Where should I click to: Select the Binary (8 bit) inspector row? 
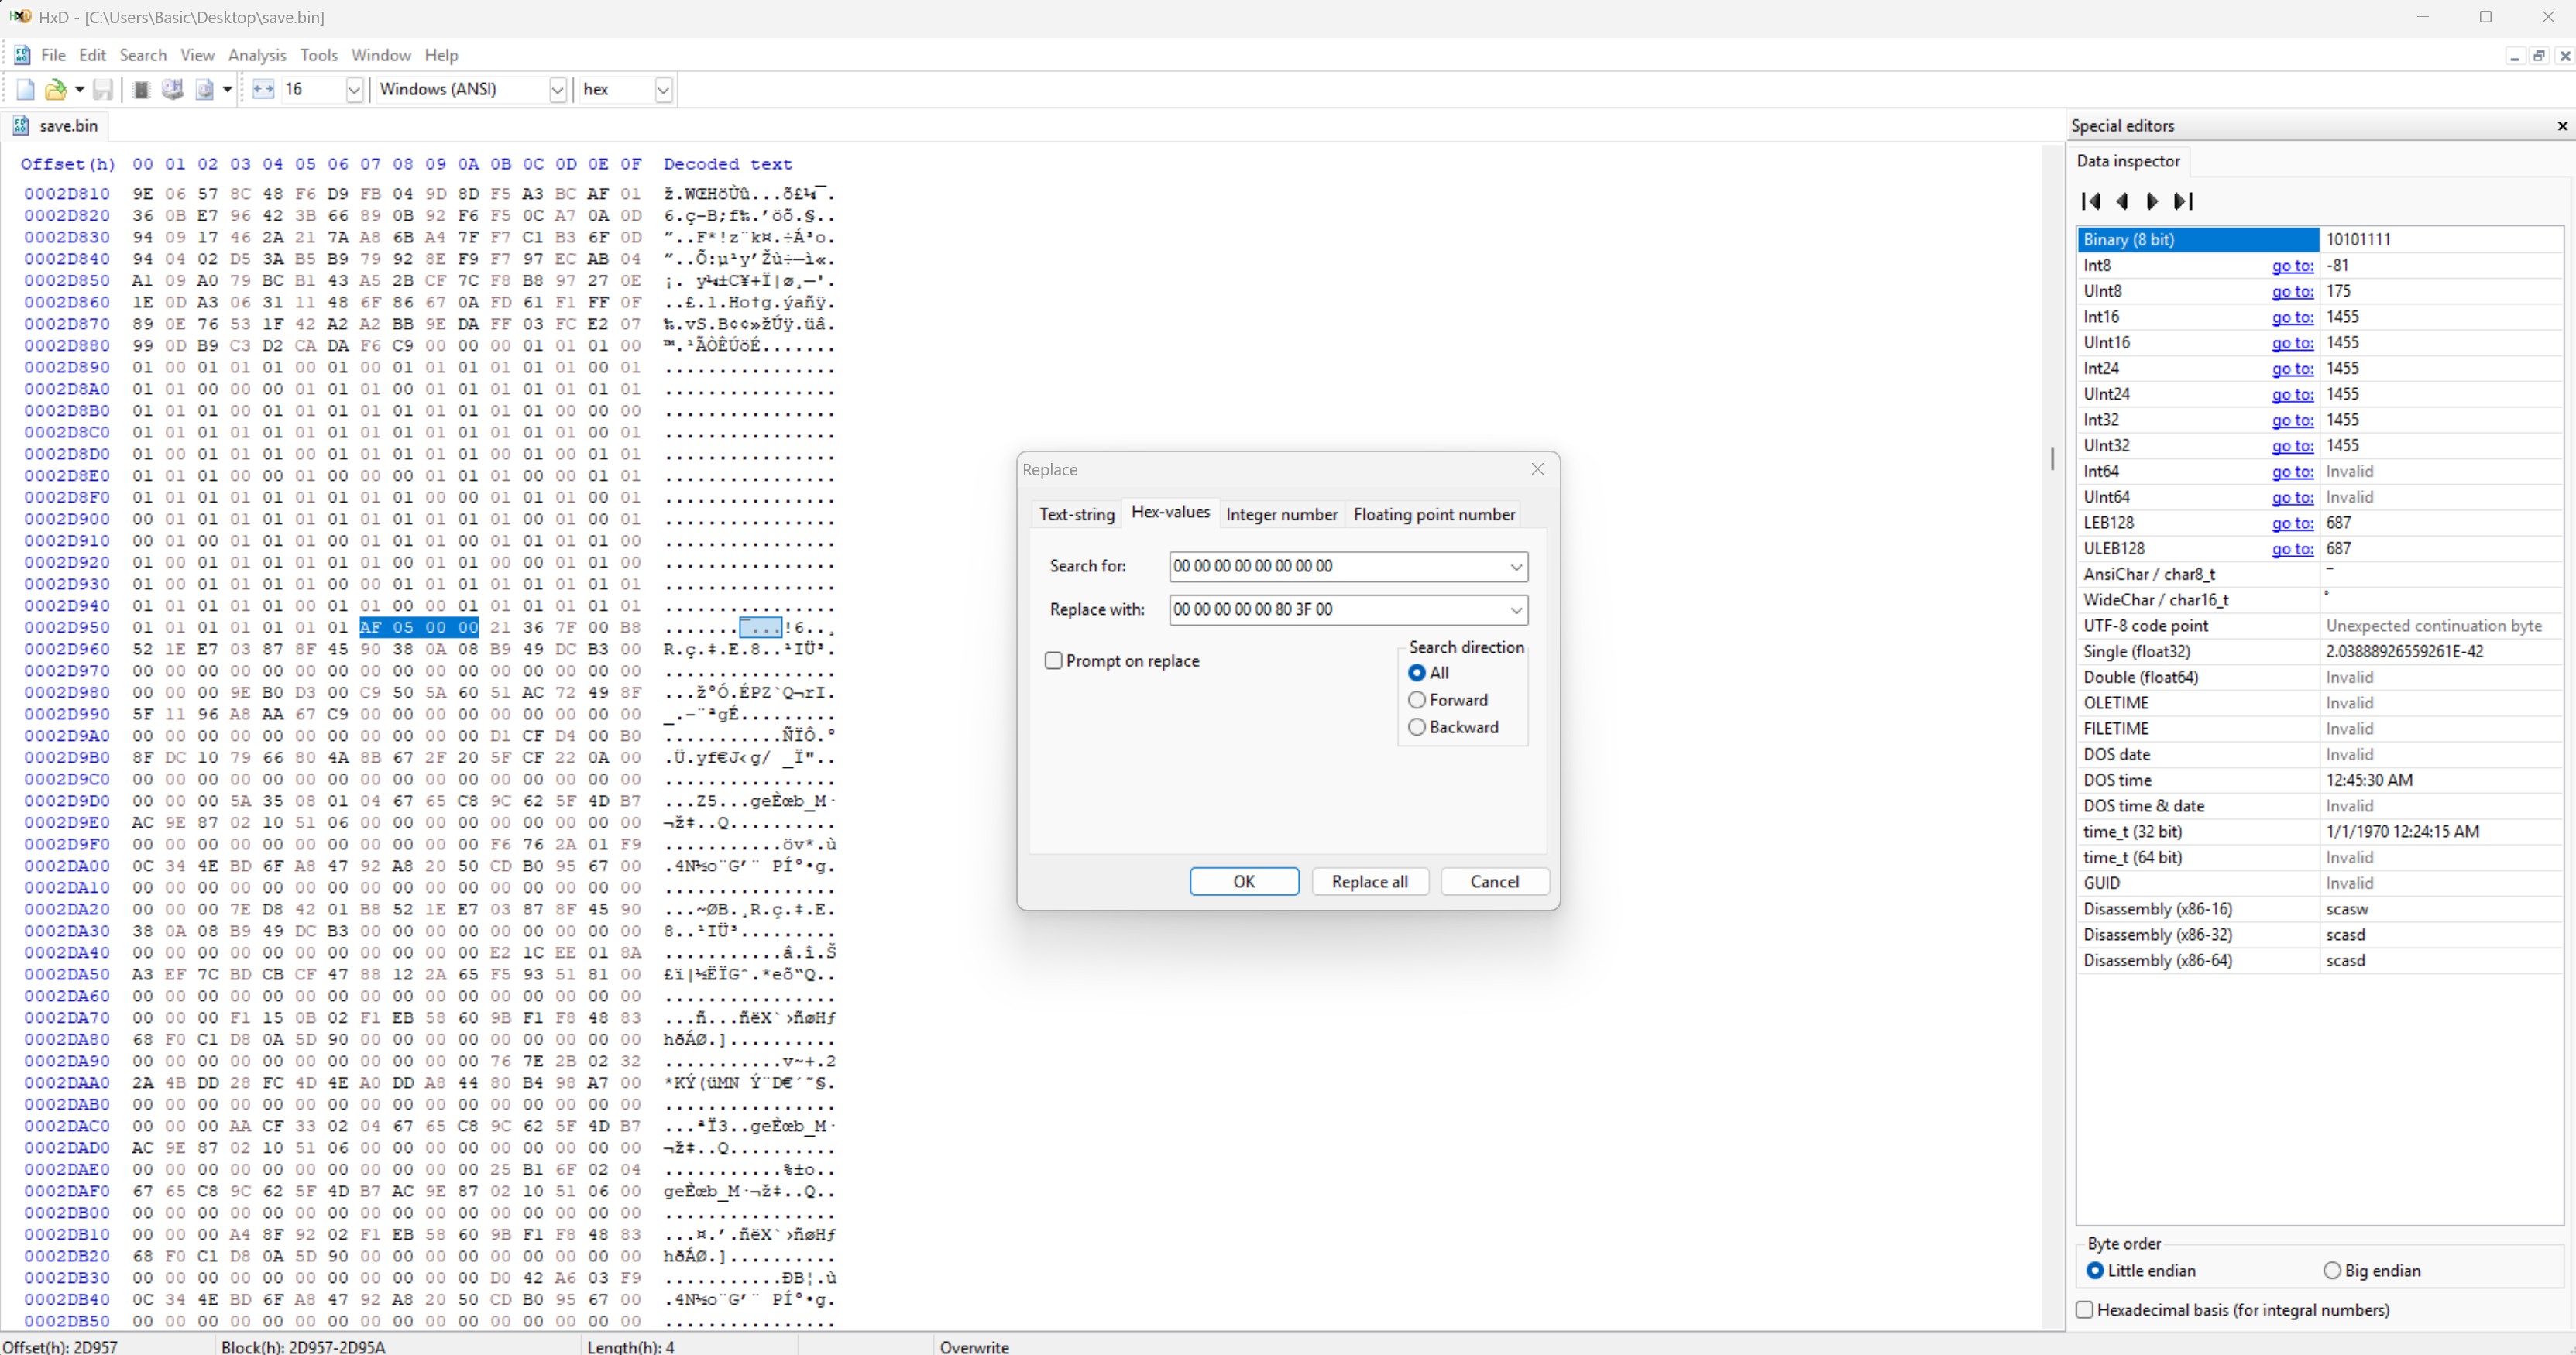2319,240
